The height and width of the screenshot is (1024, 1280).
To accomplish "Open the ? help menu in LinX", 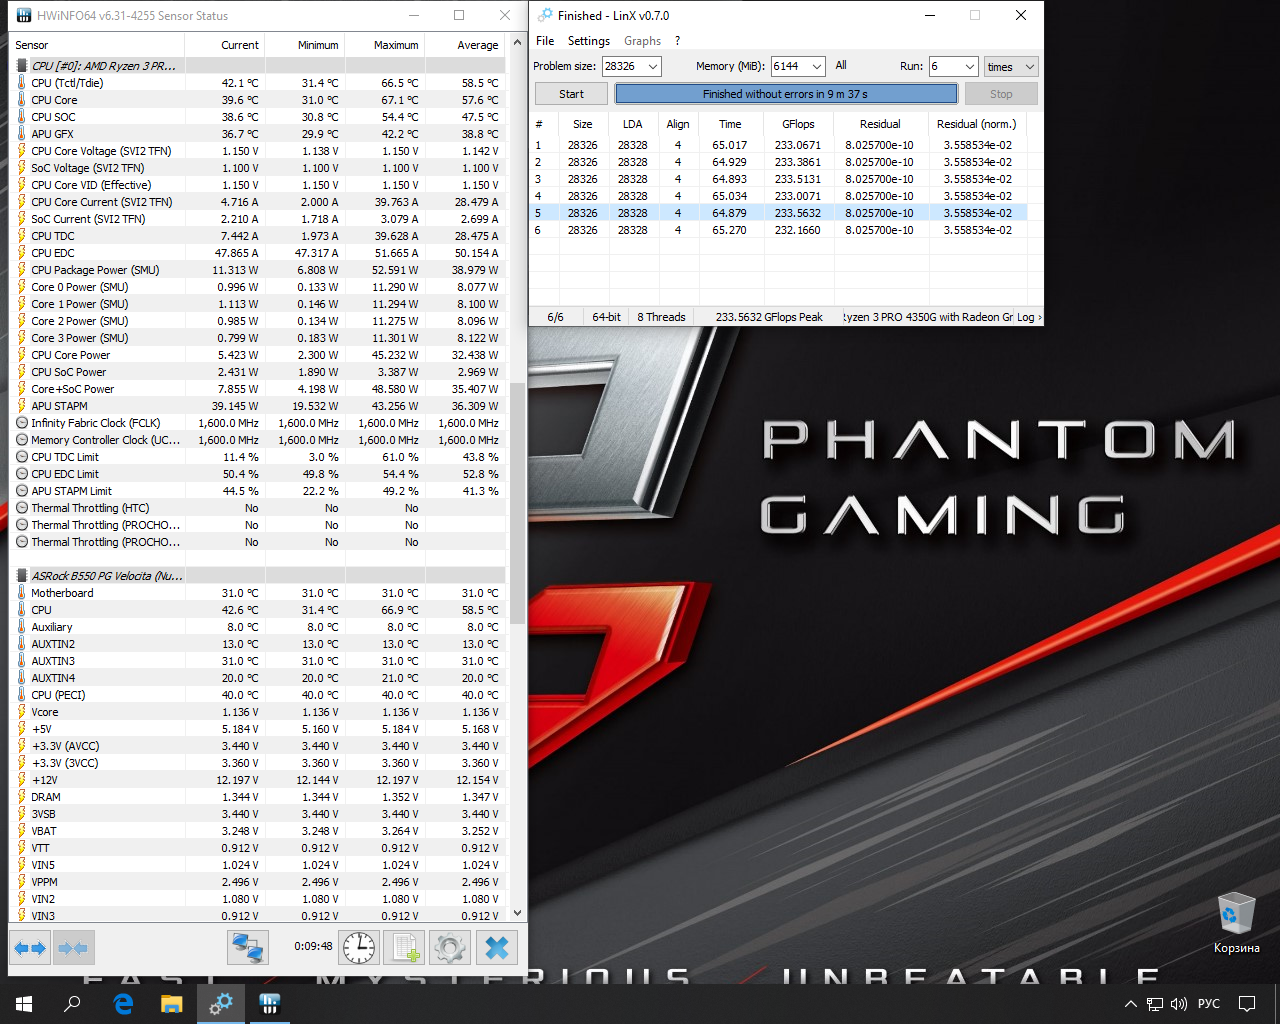I will pos(677,41).
